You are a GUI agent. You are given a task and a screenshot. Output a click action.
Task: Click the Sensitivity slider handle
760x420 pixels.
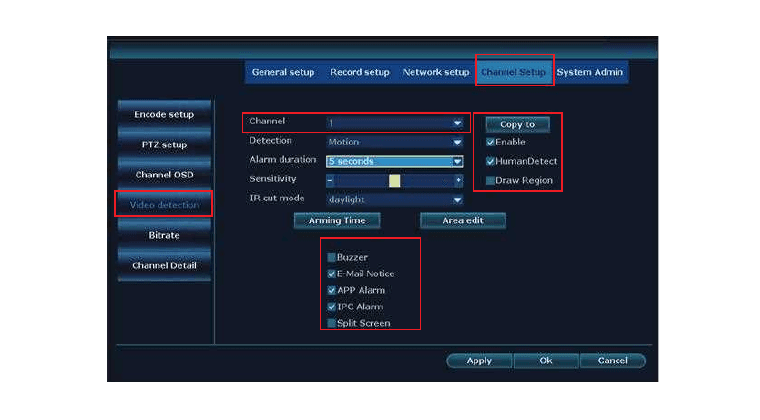click(x=395, y=181)
